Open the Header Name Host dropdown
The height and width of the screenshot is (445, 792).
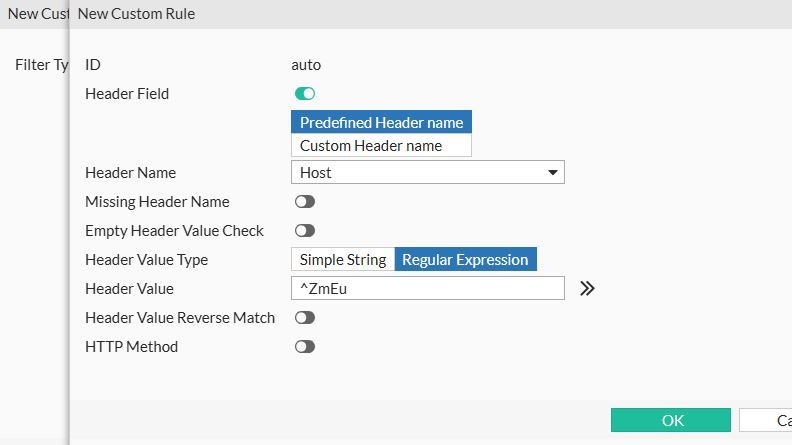pos(427,173)
